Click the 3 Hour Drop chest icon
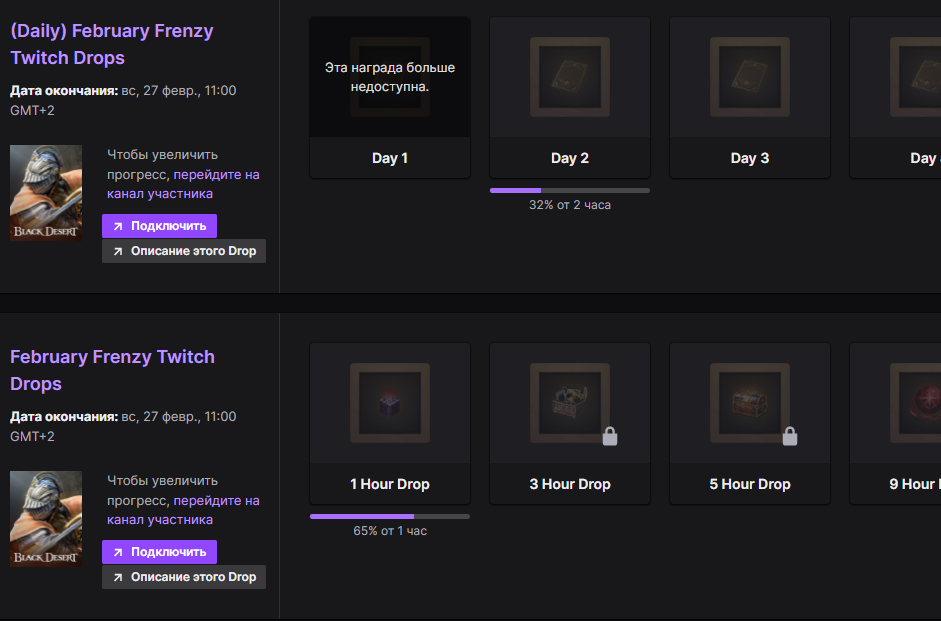The width and height of the screenshot is (941, 621). (x=570, y=403)
